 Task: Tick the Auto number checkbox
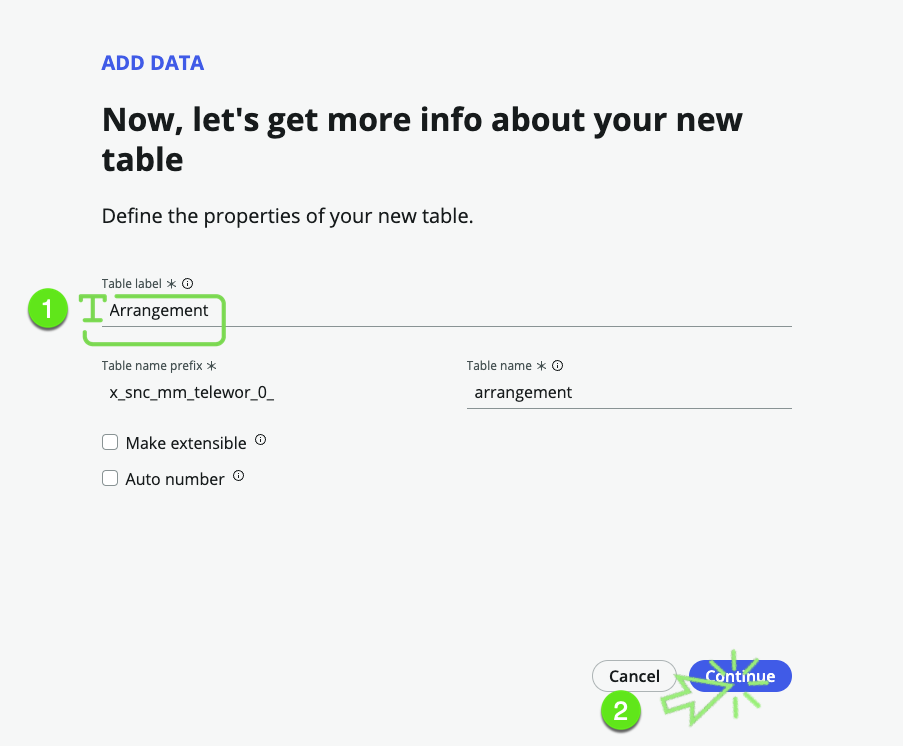point(110,478)
